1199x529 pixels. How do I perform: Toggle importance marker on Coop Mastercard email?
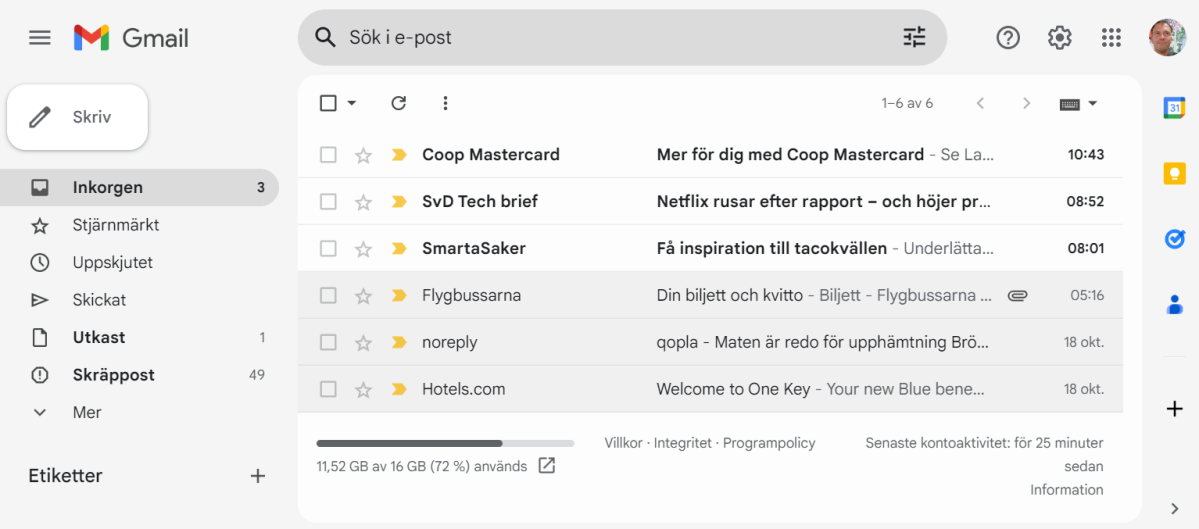[x=399, y=155]
